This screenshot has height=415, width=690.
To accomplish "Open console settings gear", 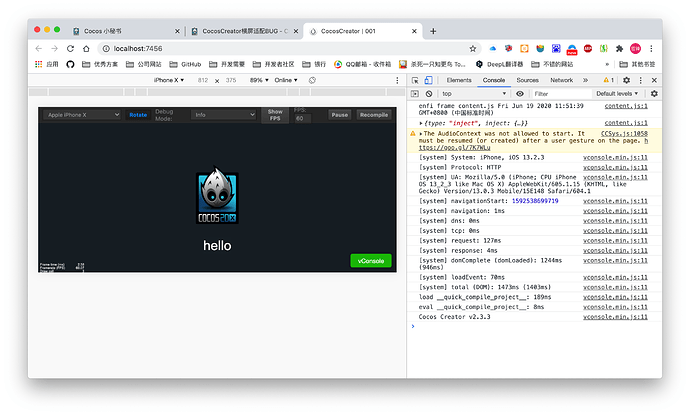I will pos(654,94).
